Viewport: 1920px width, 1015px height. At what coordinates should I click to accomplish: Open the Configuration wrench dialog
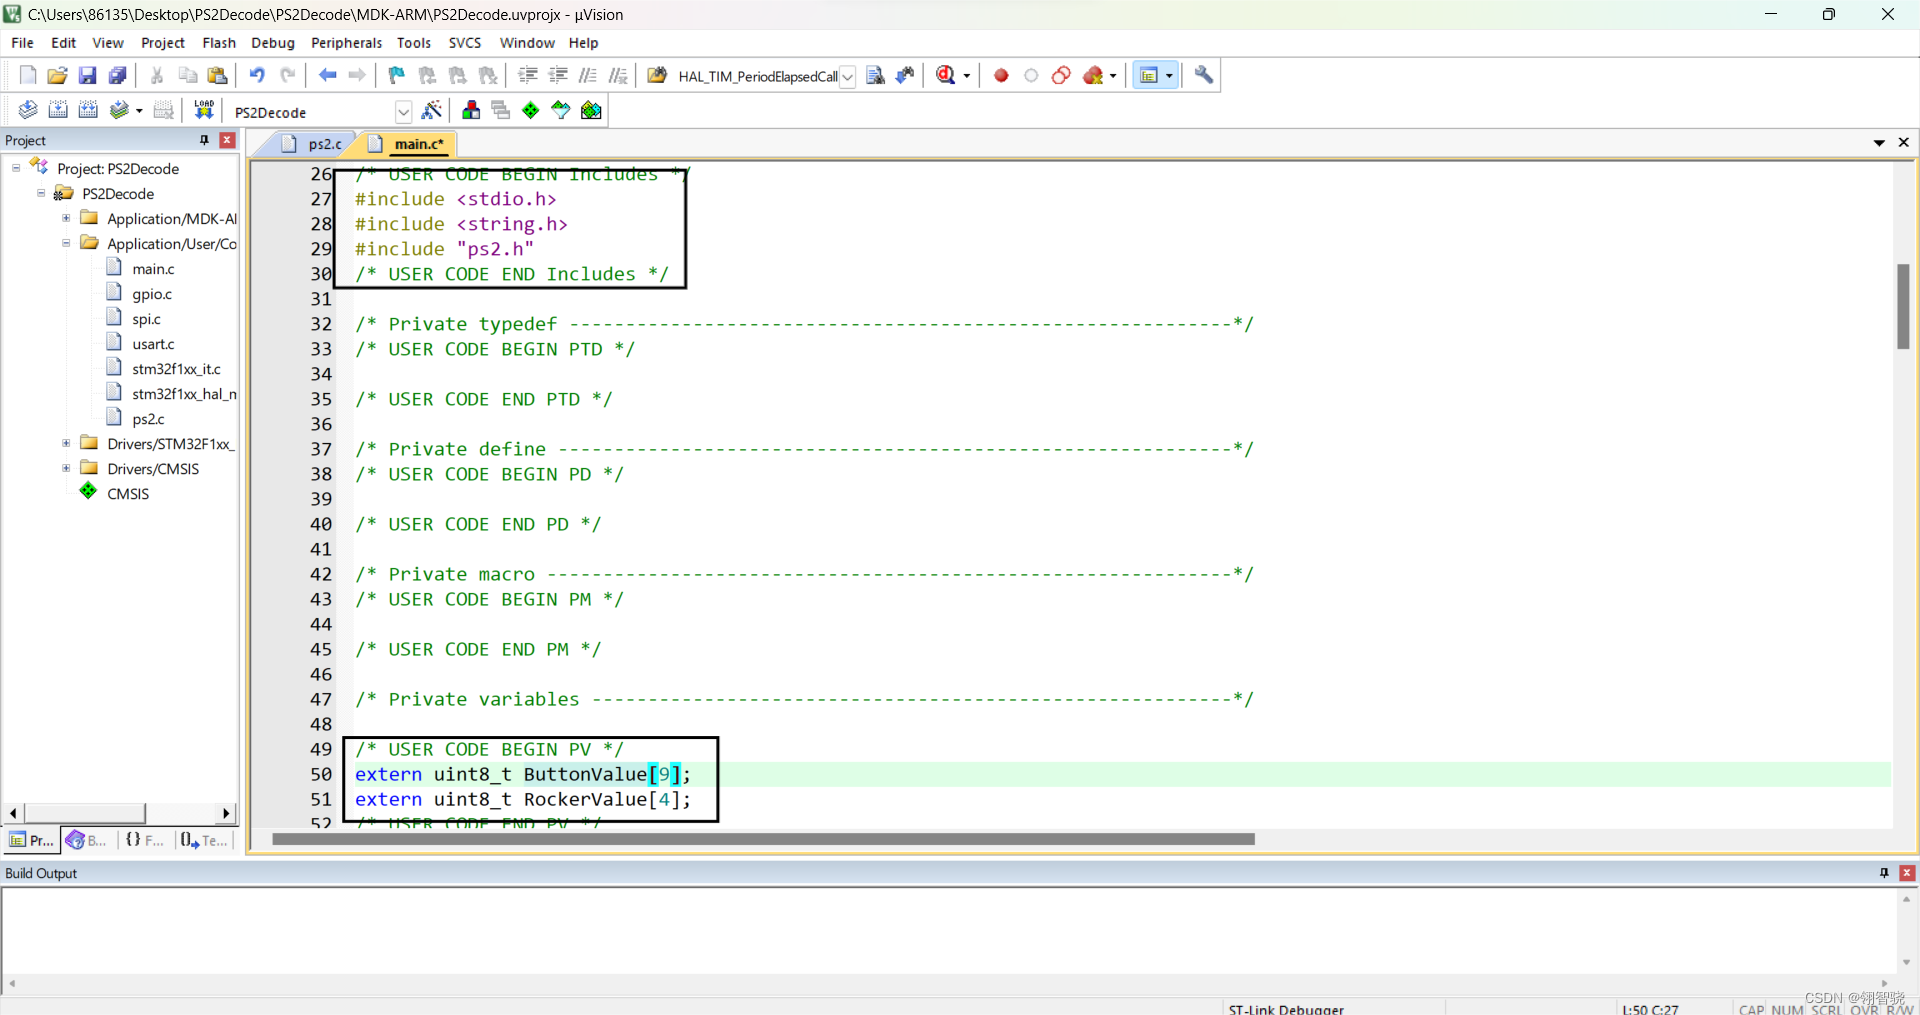tap(1203, 75)
